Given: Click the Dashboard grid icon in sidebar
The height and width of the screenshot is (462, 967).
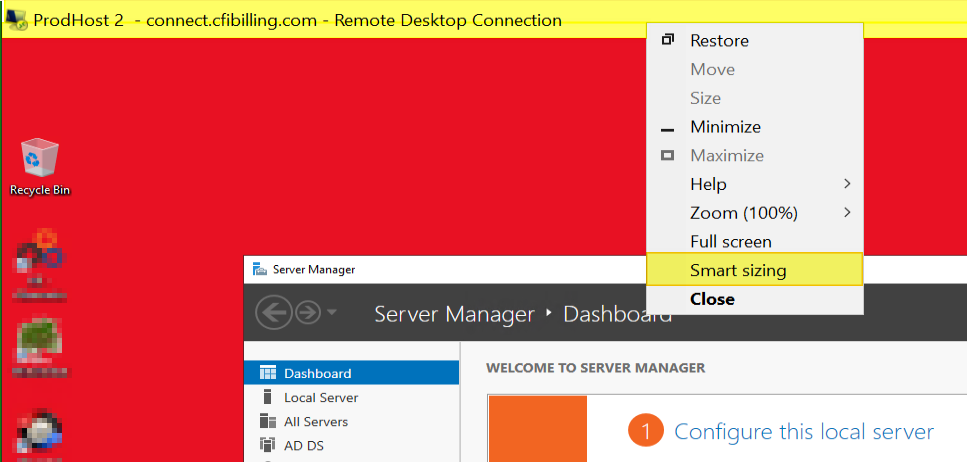Looking at the screenshot, I should (268, 373).
